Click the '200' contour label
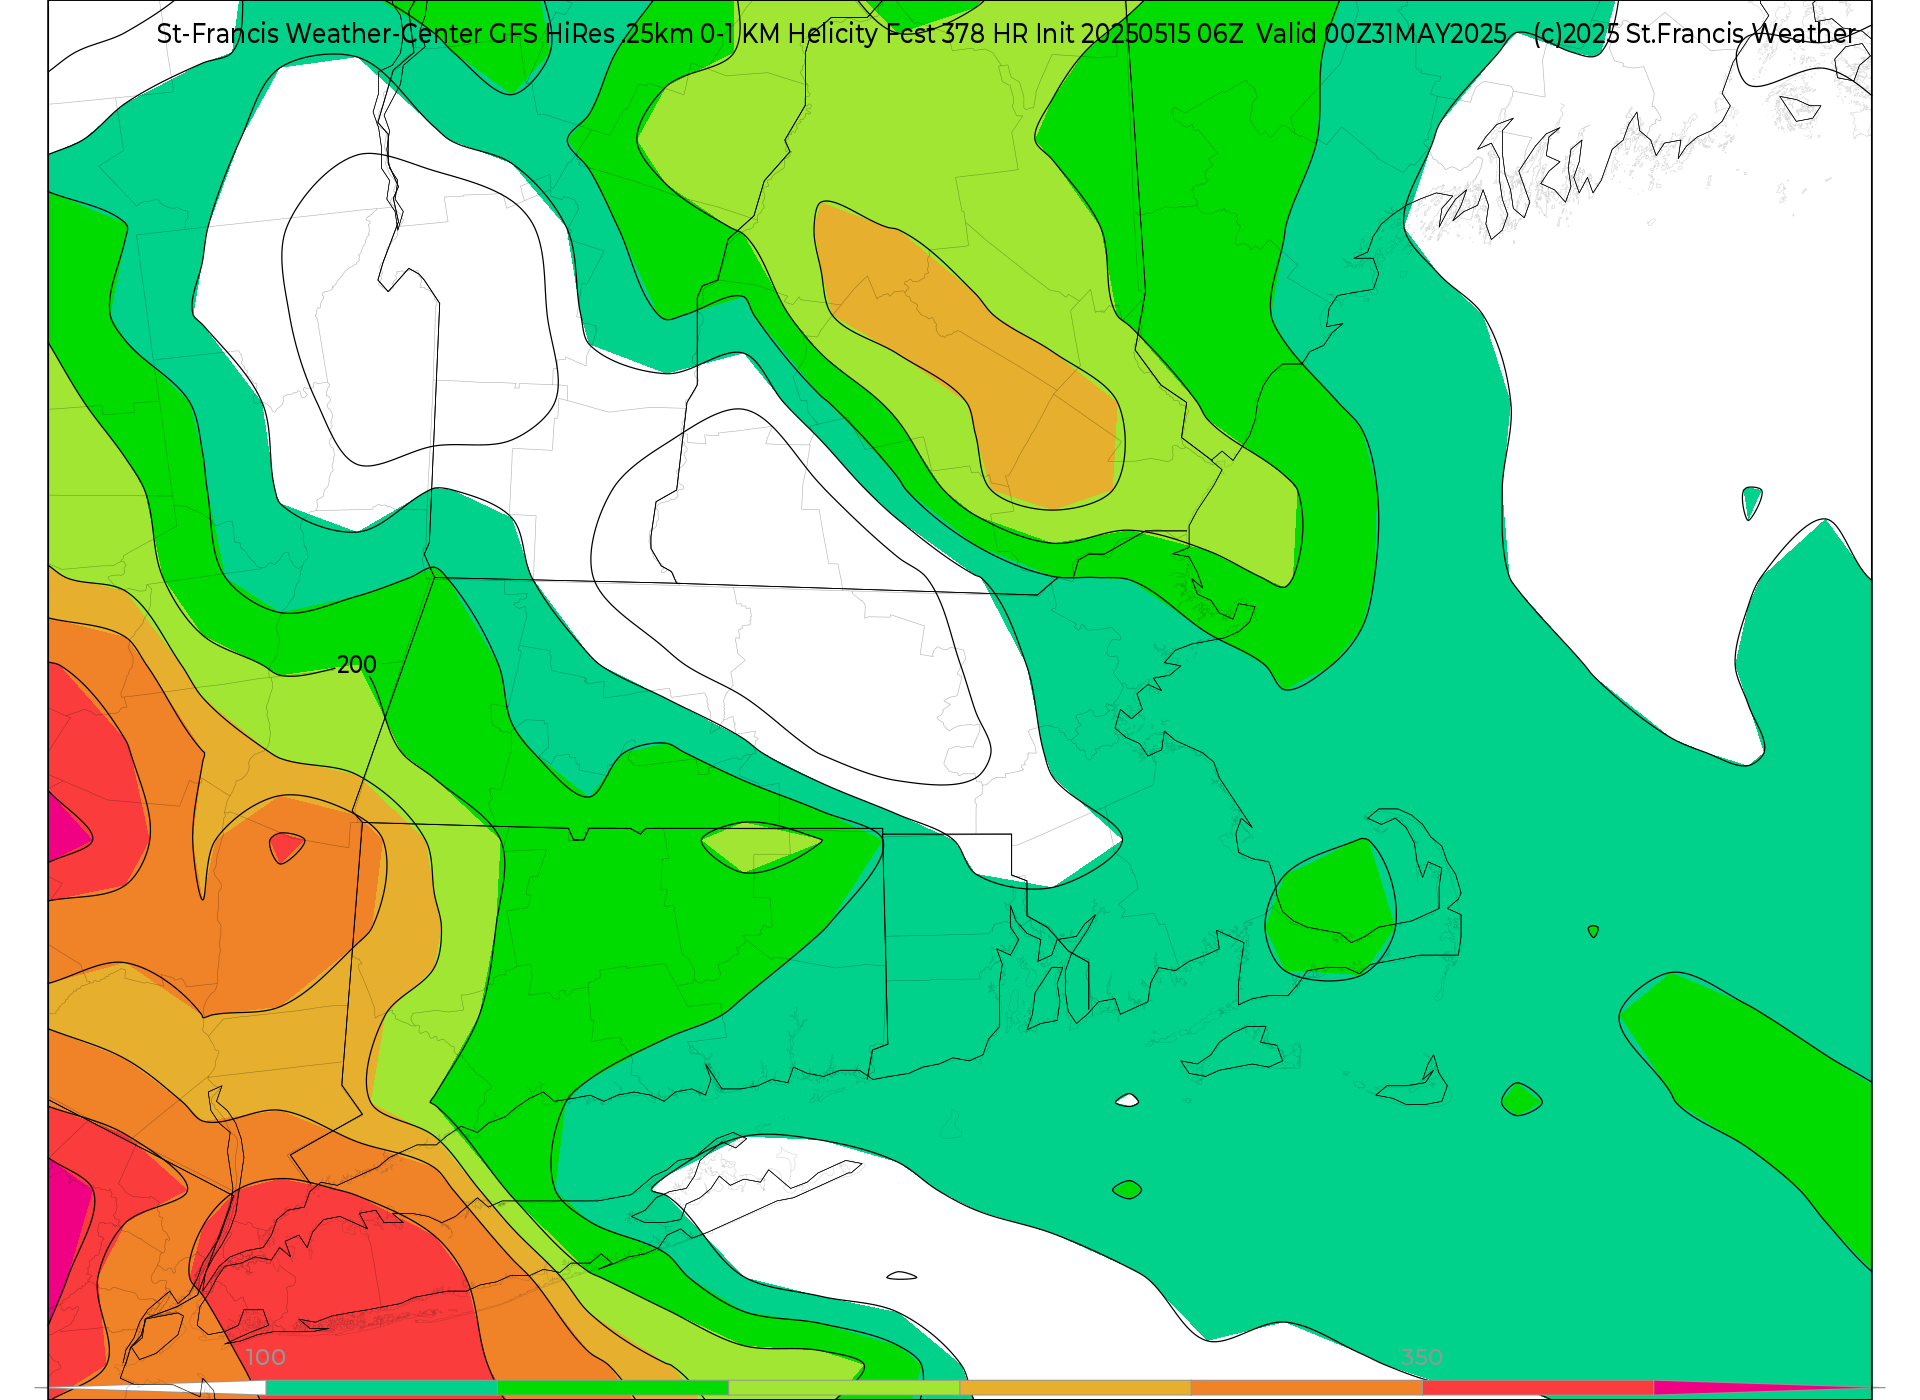Screen dimensions: 1920x1400 pos(357,665)
